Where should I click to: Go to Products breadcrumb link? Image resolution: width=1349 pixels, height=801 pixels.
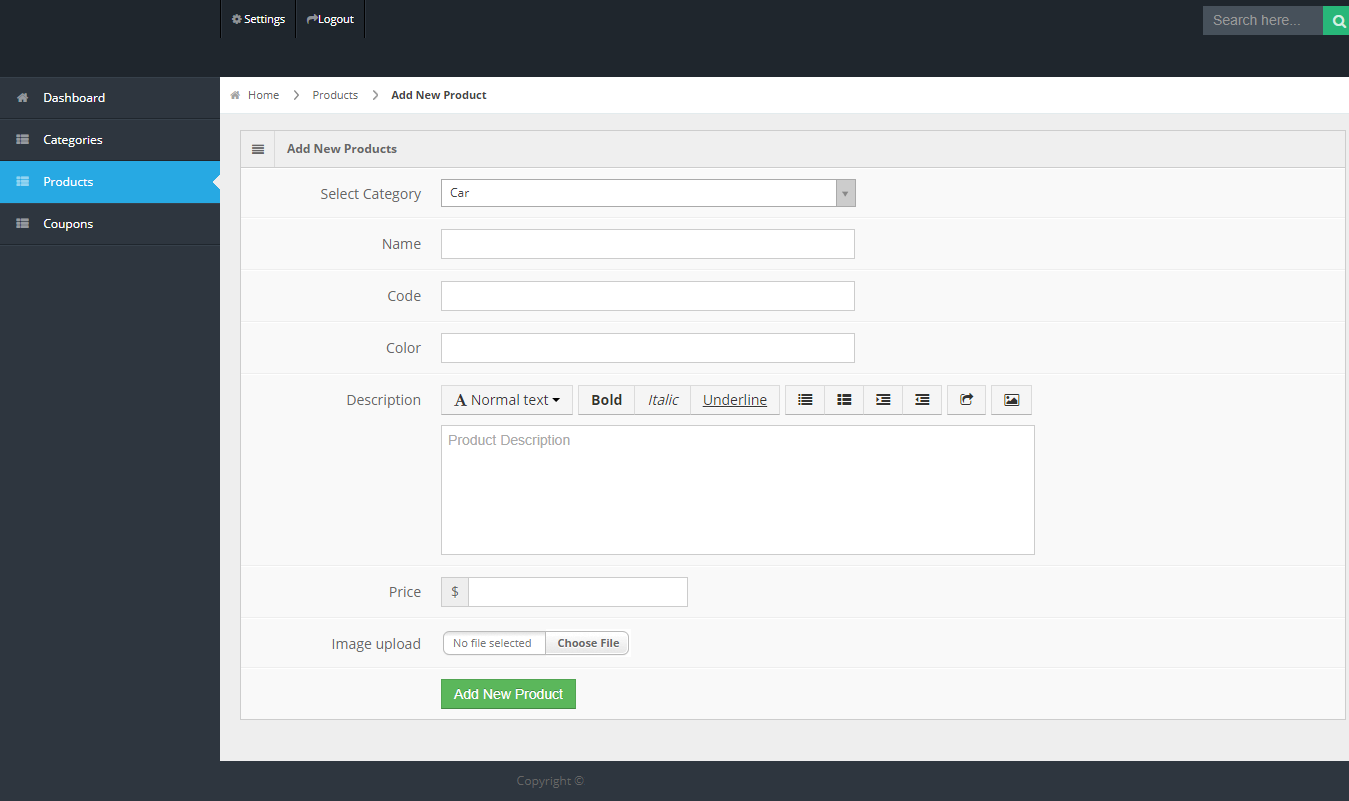tap(335, 95)
